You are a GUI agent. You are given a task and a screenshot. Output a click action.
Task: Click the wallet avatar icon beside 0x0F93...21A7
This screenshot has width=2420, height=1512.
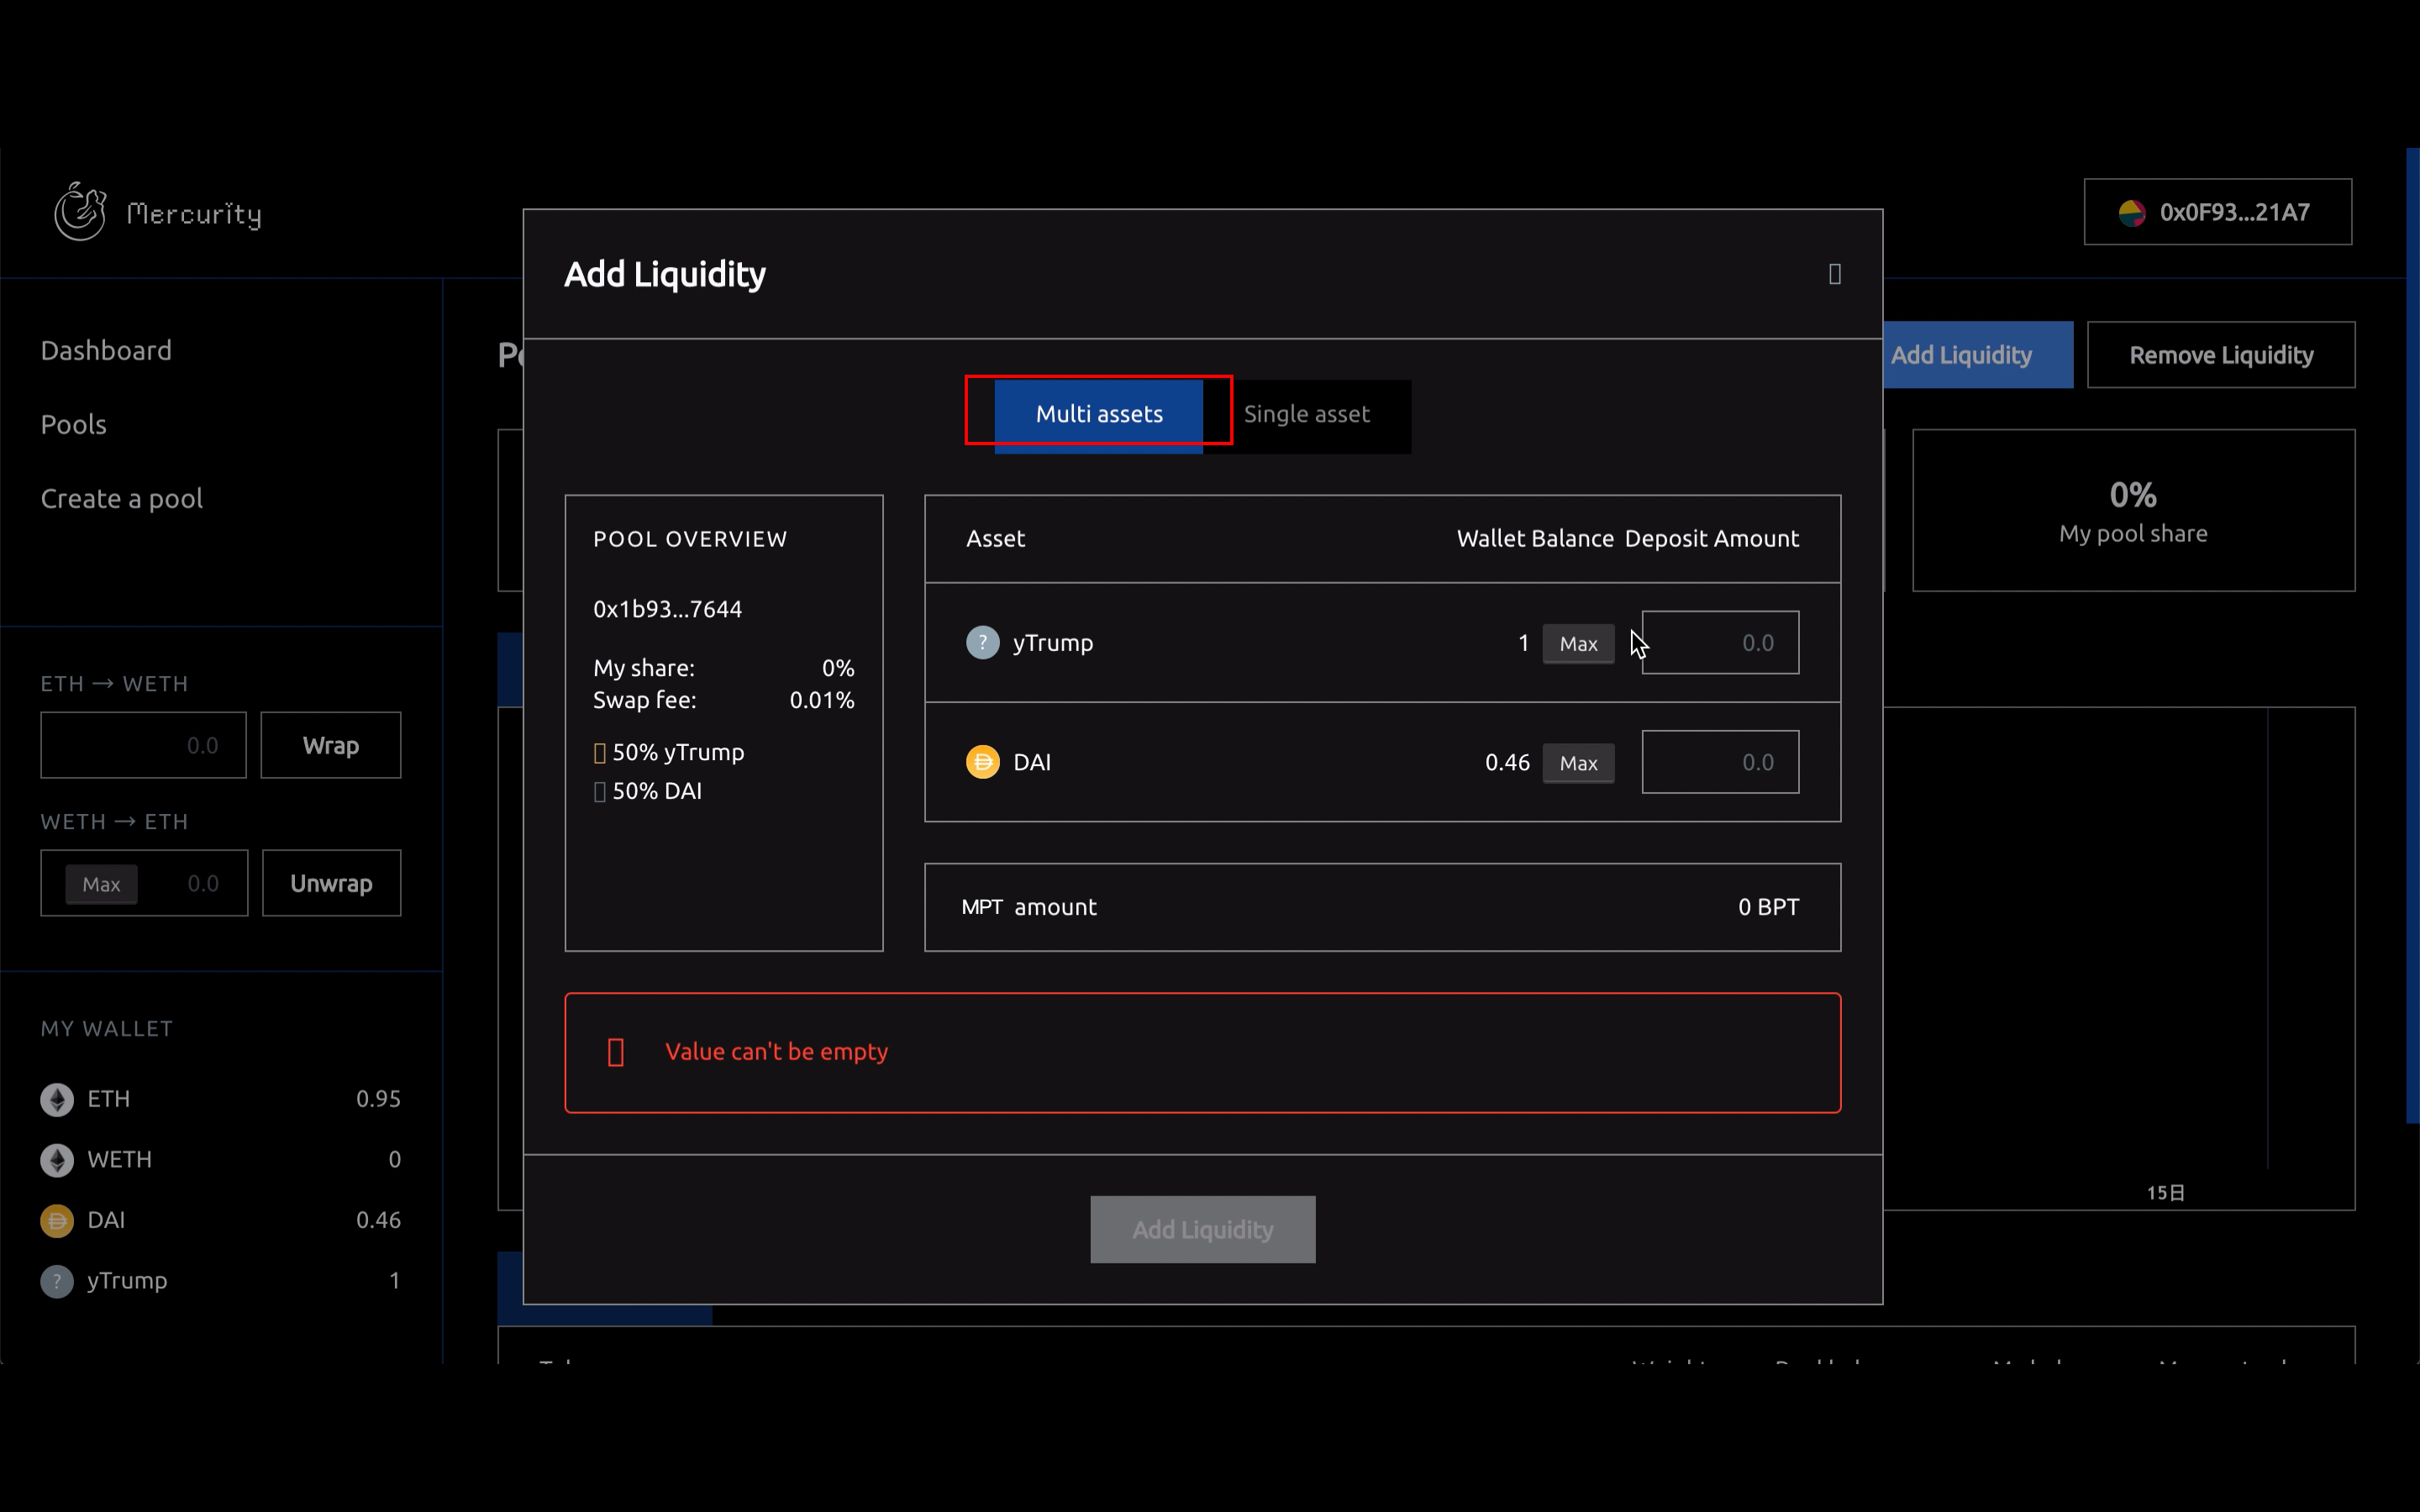pos(2131,213)
